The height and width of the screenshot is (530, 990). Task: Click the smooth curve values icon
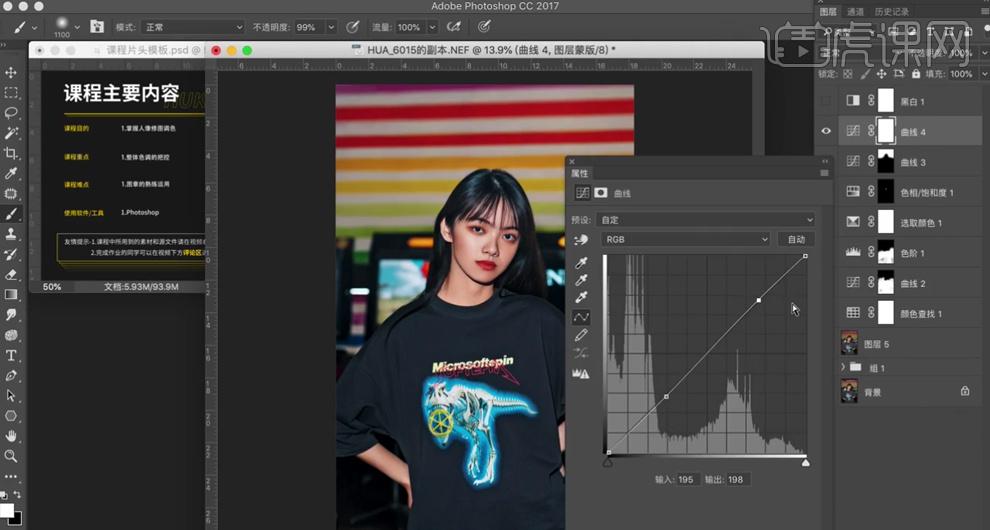pos(581,354)
